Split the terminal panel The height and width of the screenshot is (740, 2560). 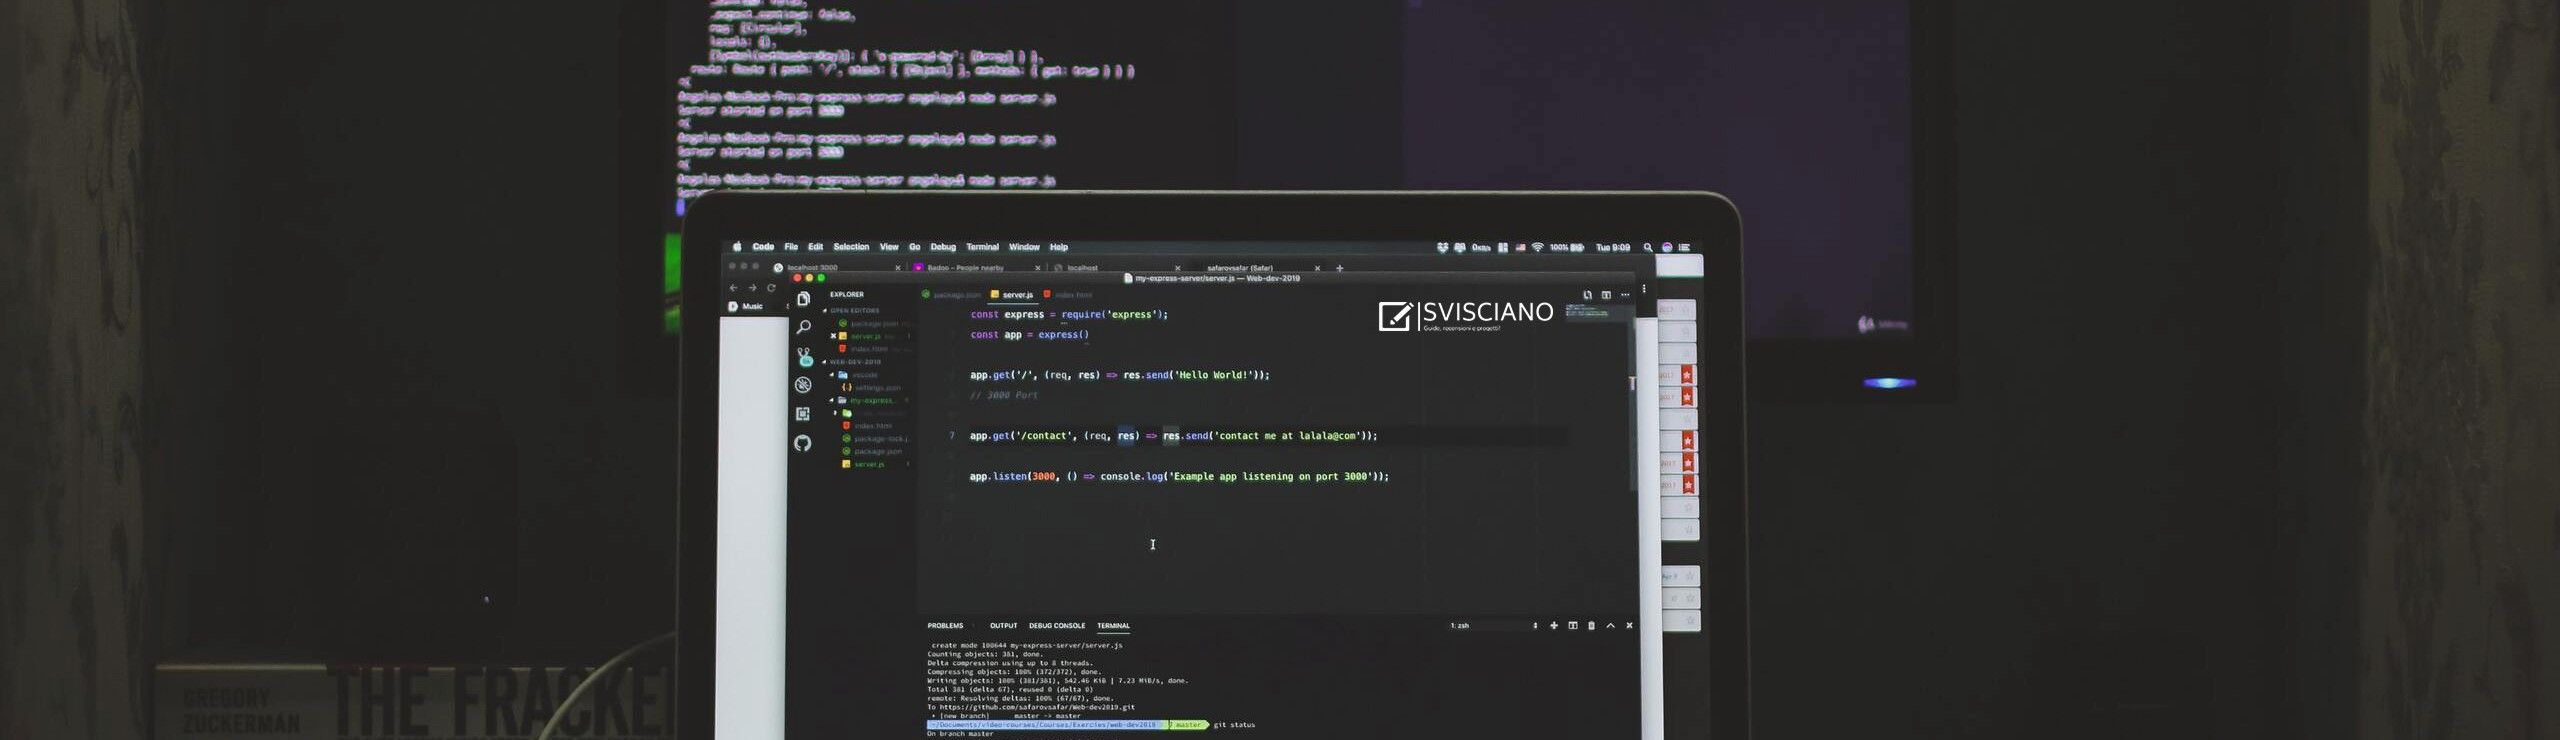pos(1573,626)
